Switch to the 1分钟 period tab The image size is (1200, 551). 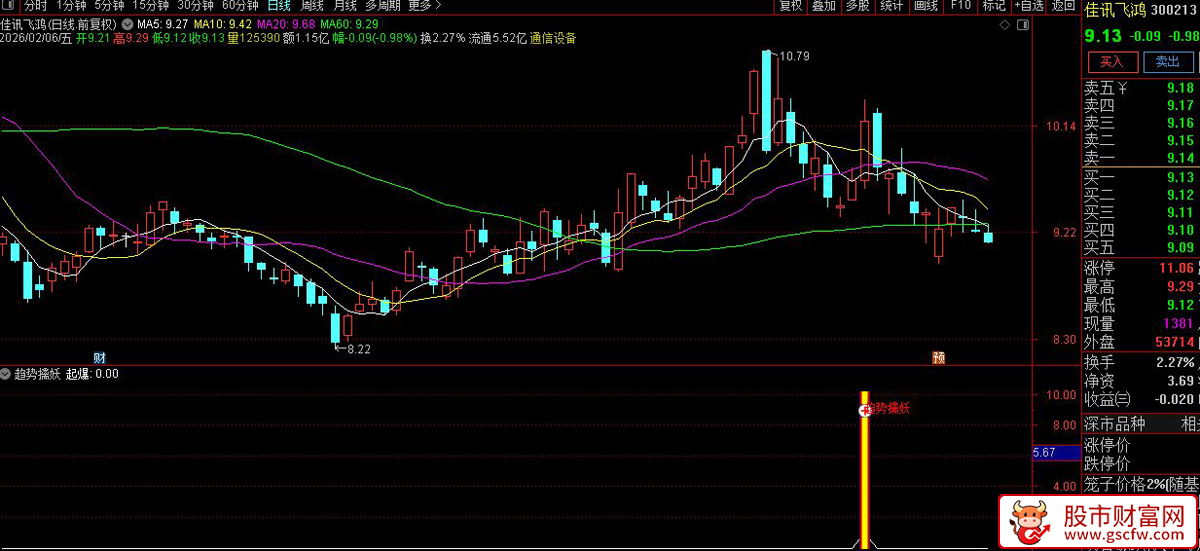(70, 5)
